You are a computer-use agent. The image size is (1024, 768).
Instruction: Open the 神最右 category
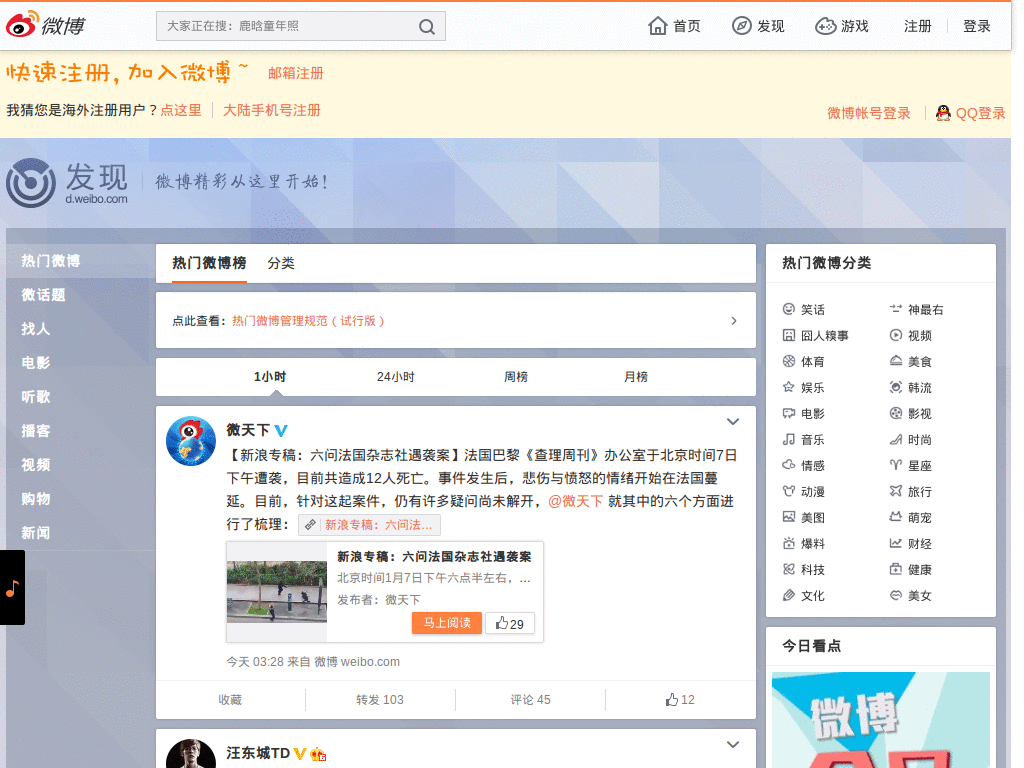click(x=916, y=310)
